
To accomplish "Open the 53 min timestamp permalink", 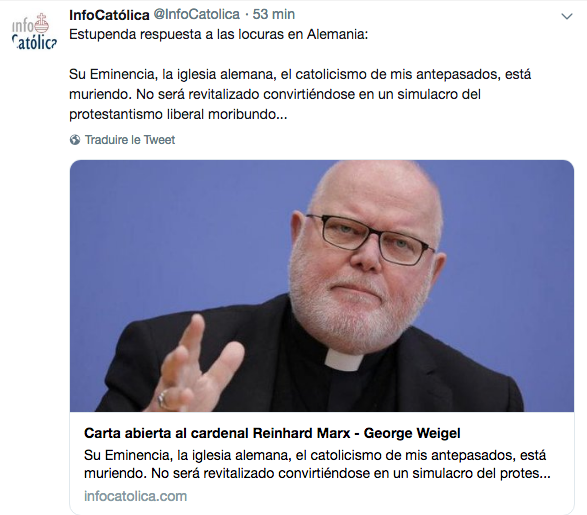I will 274,15.
